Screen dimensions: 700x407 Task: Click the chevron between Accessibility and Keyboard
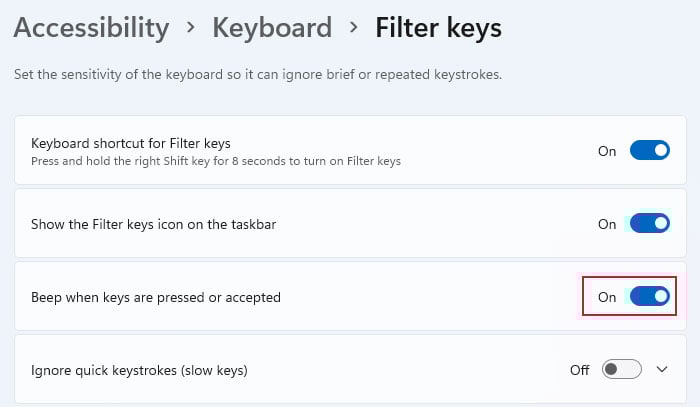191,28
